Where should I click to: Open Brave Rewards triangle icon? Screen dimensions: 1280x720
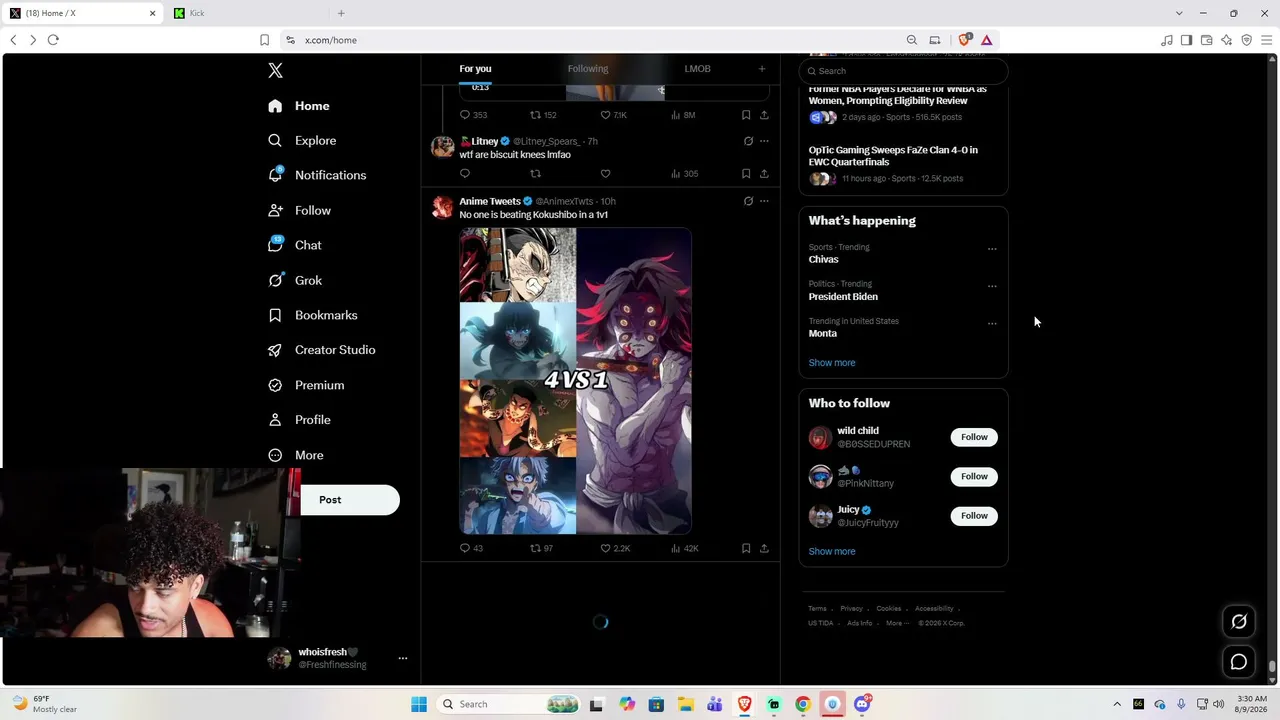(x=987, y=40)
